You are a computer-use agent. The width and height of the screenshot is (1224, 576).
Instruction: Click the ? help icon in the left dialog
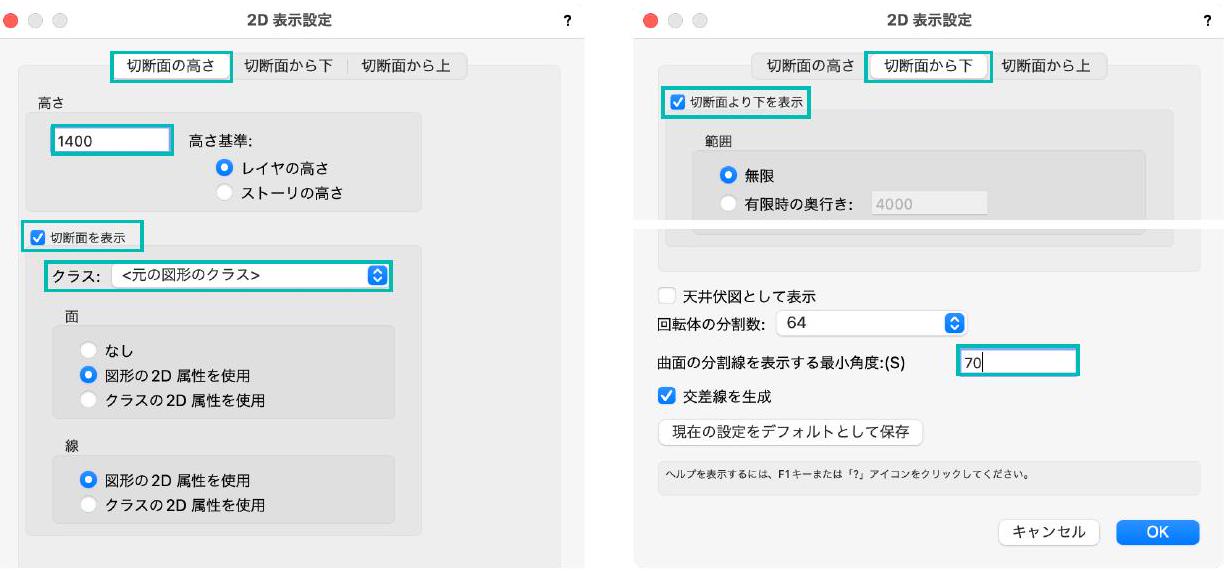click(x=568, y=21)
